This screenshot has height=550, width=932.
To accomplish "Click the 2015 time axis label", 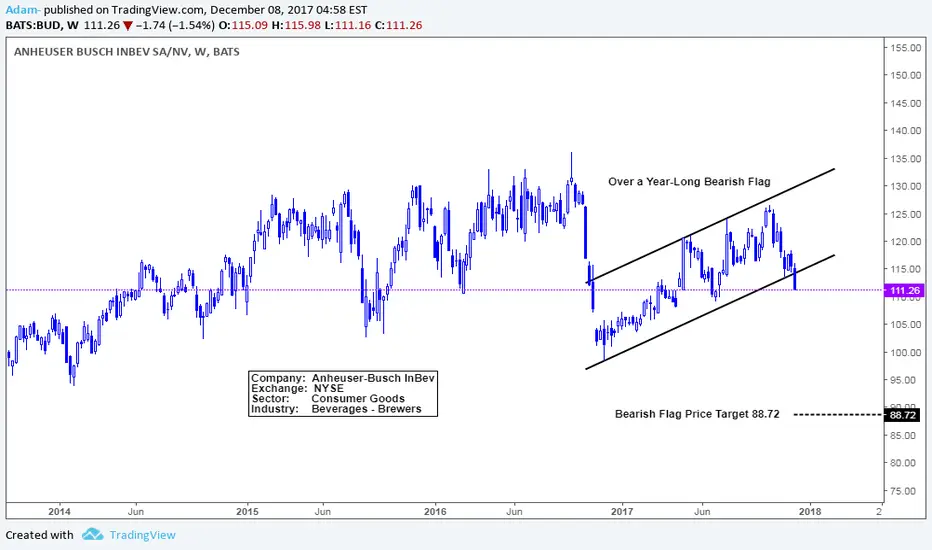I will [247, 511].
